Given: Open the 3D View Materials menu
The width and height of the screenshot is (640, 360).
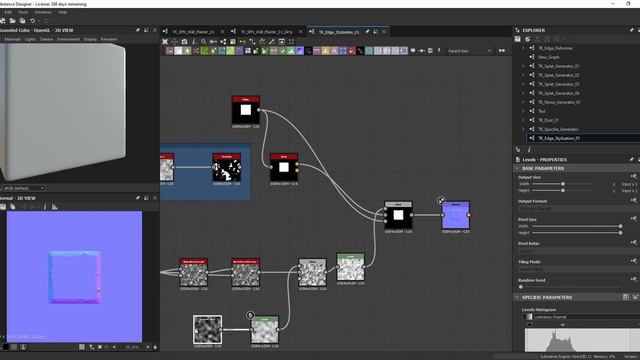Looking at the screenshot, I should point(12,39).
